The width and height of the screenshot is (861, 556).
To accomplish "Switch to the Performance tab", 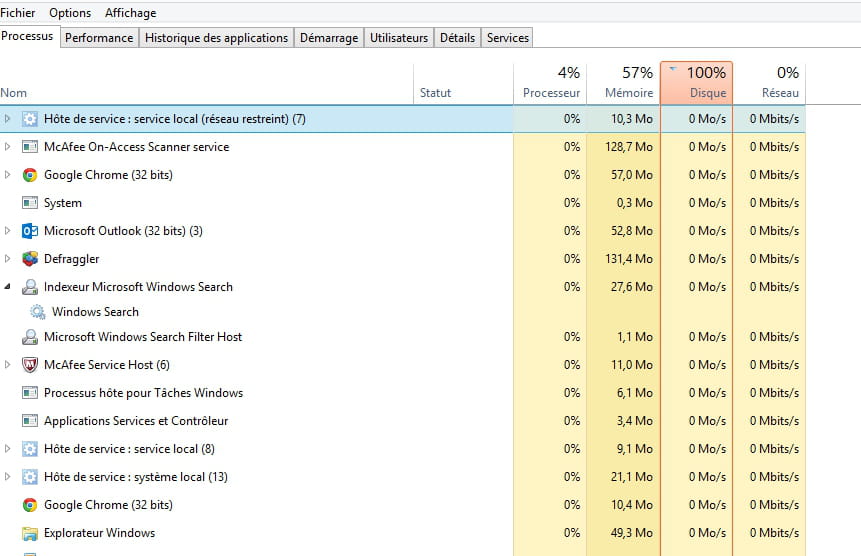I will coord(99,38).
